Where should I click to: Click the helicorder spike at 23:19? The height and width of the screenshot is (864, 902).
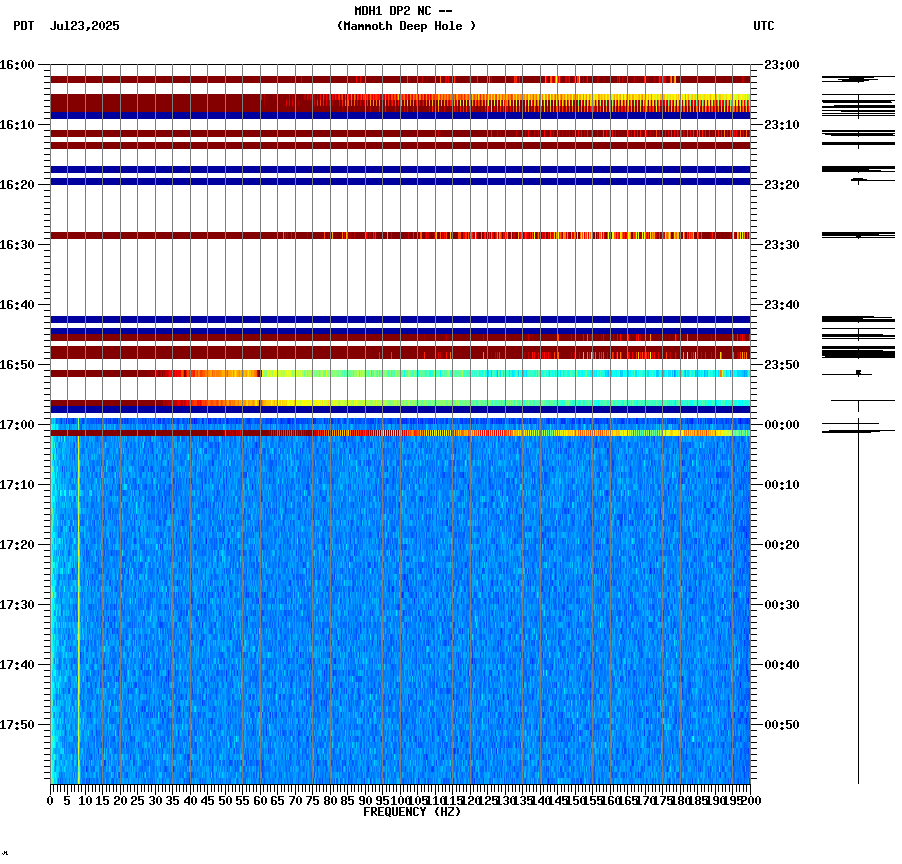click(857, 180)
